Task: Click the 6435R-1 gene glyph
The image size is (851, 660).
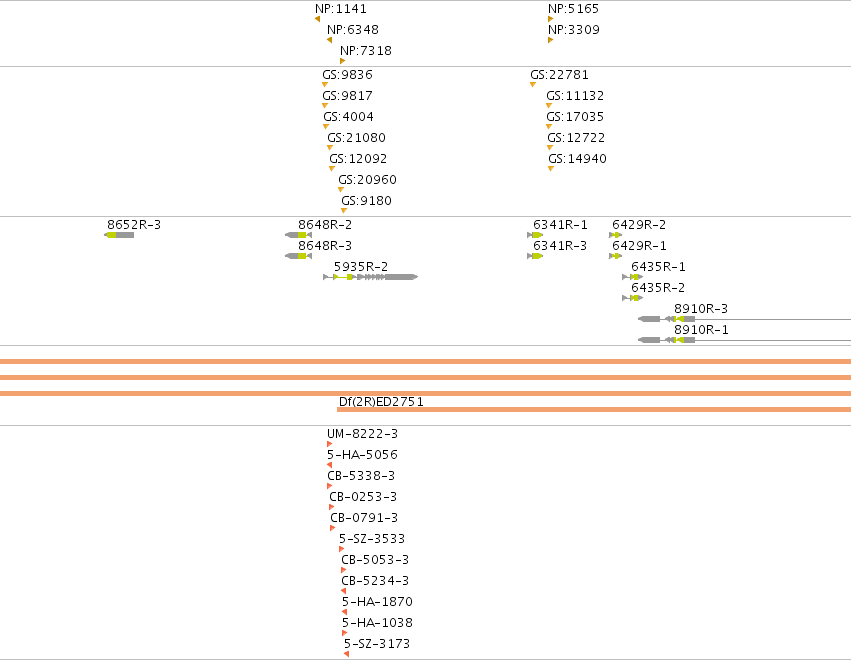Action: pos(633,277)
